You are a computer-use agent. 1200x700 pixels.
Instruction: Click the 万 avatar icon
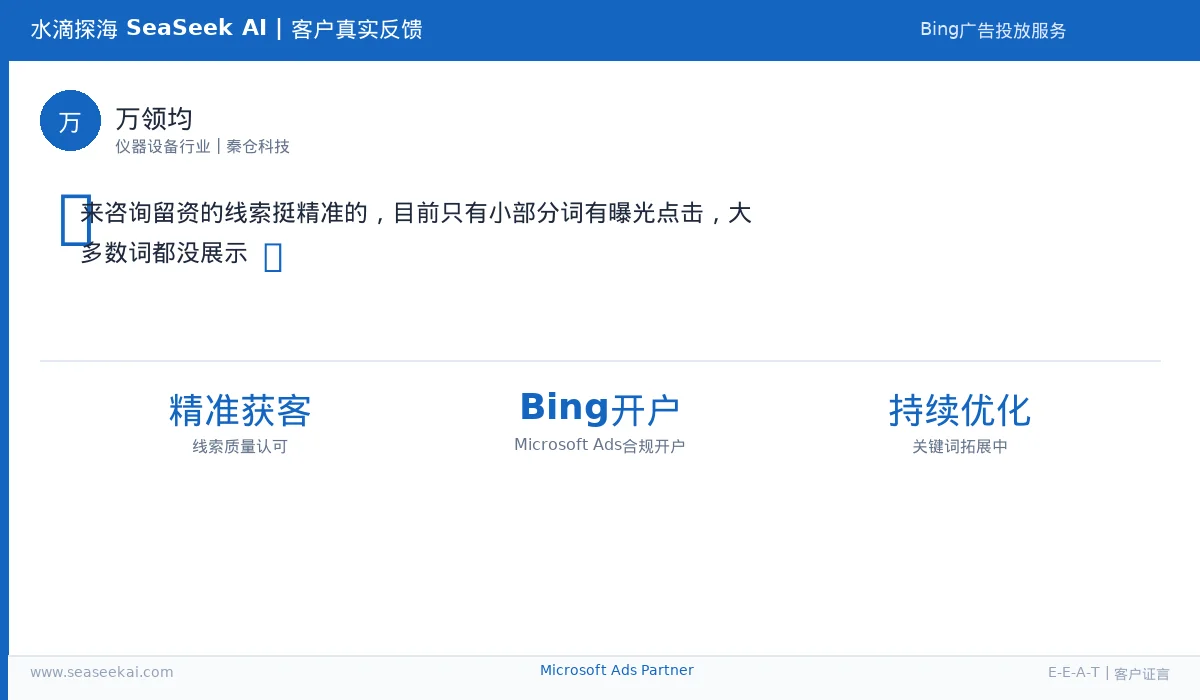coord(70,120)
